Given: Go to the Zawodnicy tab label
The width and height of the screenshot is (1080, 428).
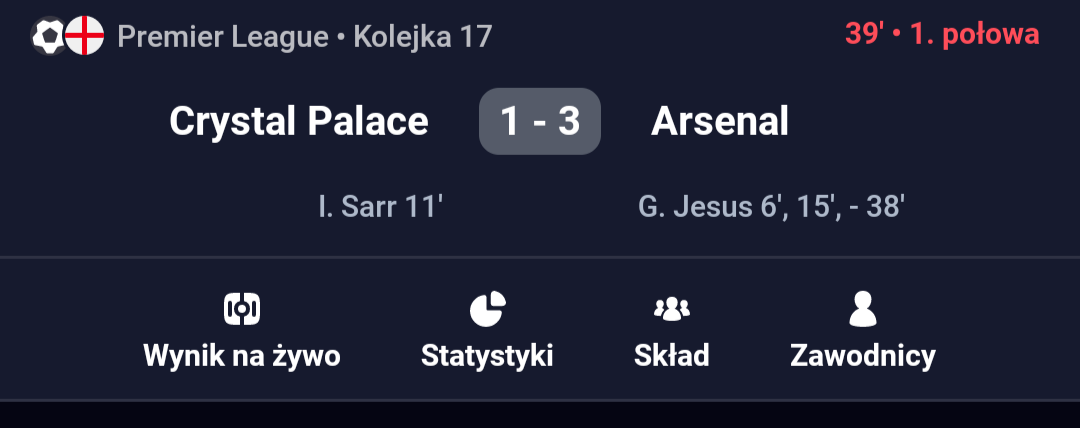Looking at the screenshot, I should (x=862, y=355).
